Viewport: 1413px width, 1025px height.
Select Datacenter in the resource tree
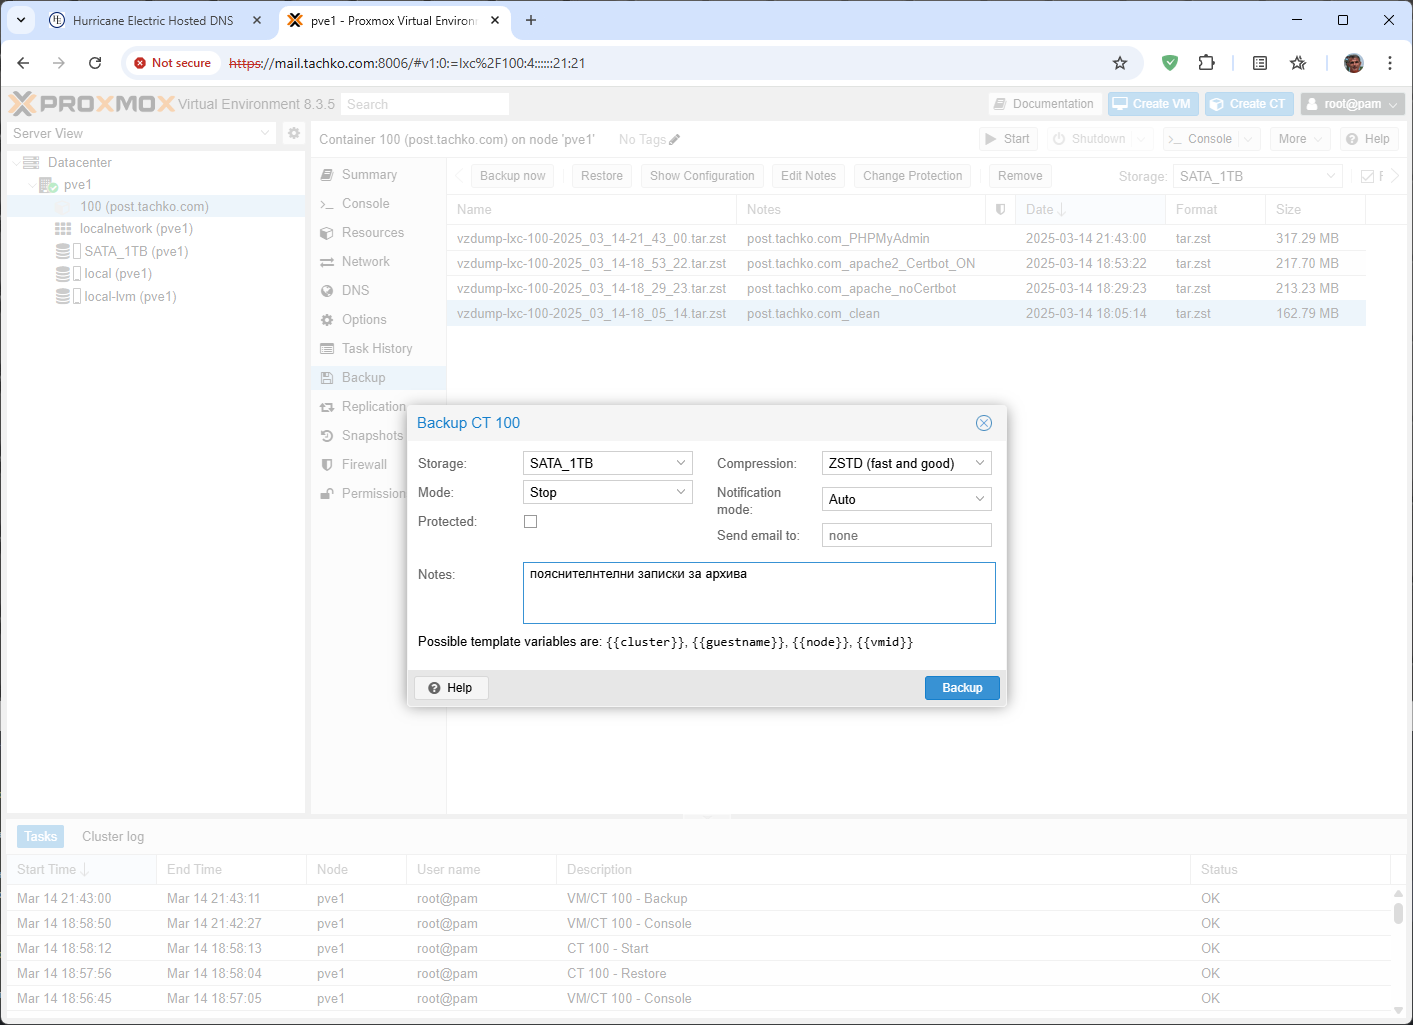80,162
